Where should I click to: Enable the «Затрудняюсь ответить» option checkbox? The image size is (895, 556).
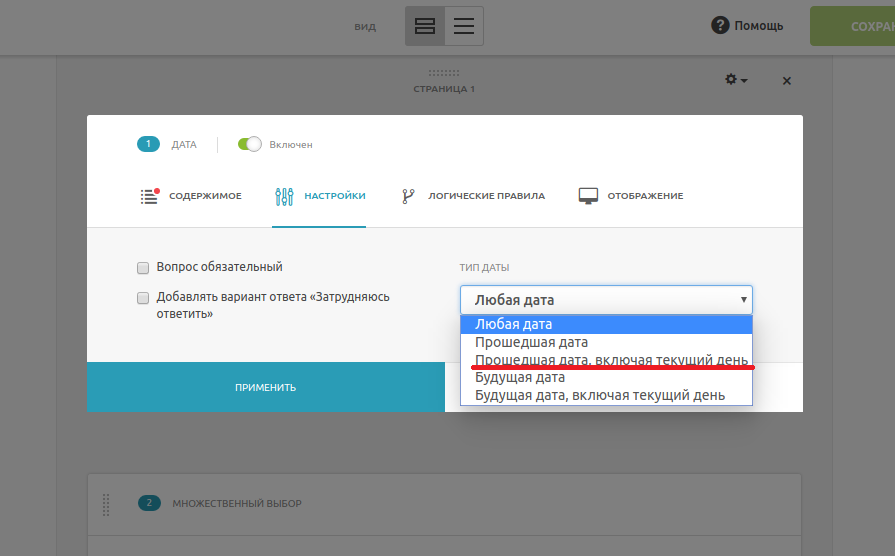pyautogui.click(x=143, y=298)
